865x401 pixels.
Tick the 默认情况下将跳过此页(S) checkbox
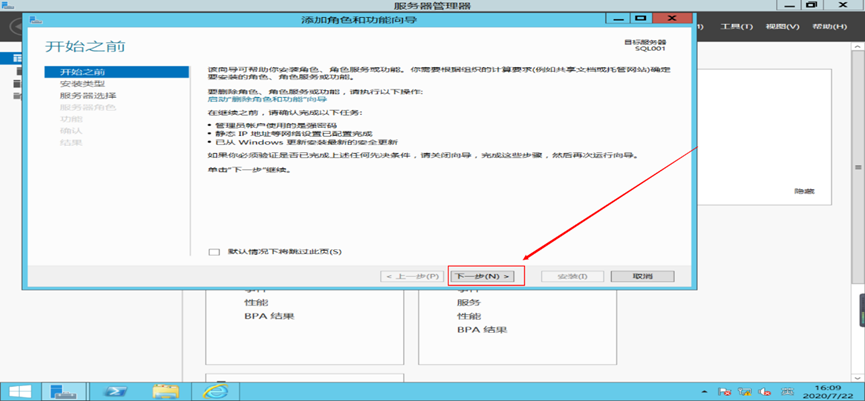pos(214,252)
